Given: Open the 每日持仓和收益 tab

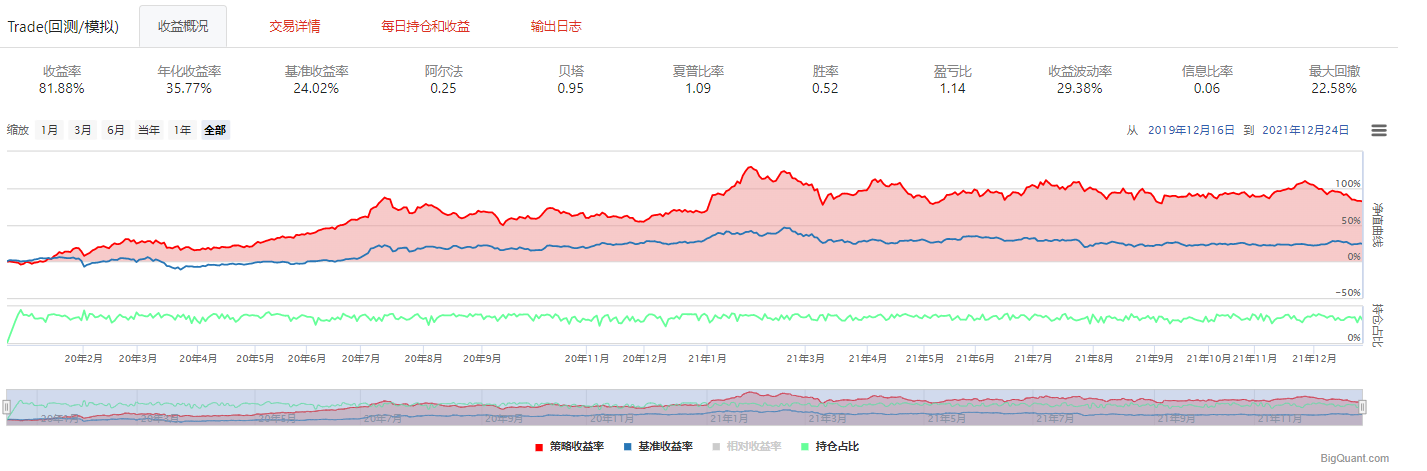Looking at the screenshot, I should 426,26.
